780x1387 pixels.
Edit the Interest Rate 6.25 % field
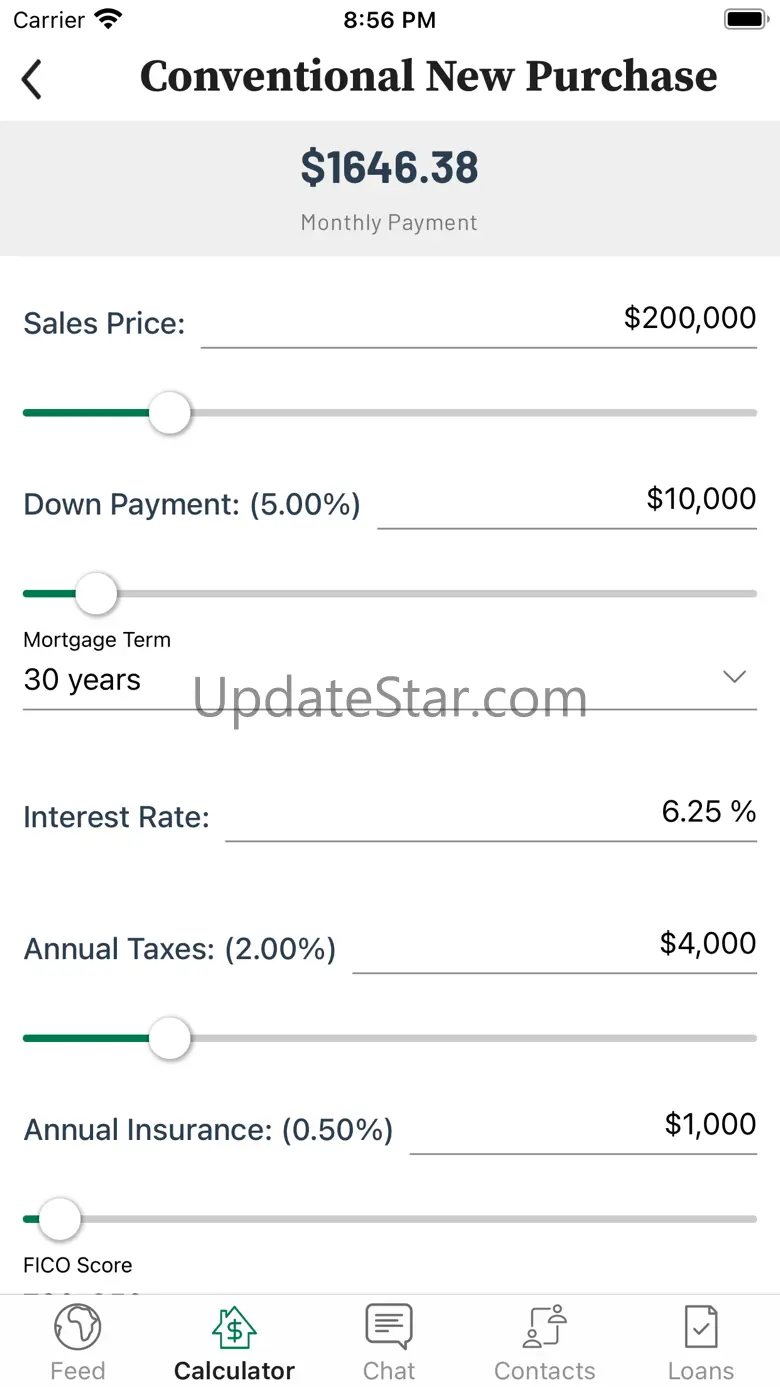pos(490,812)
